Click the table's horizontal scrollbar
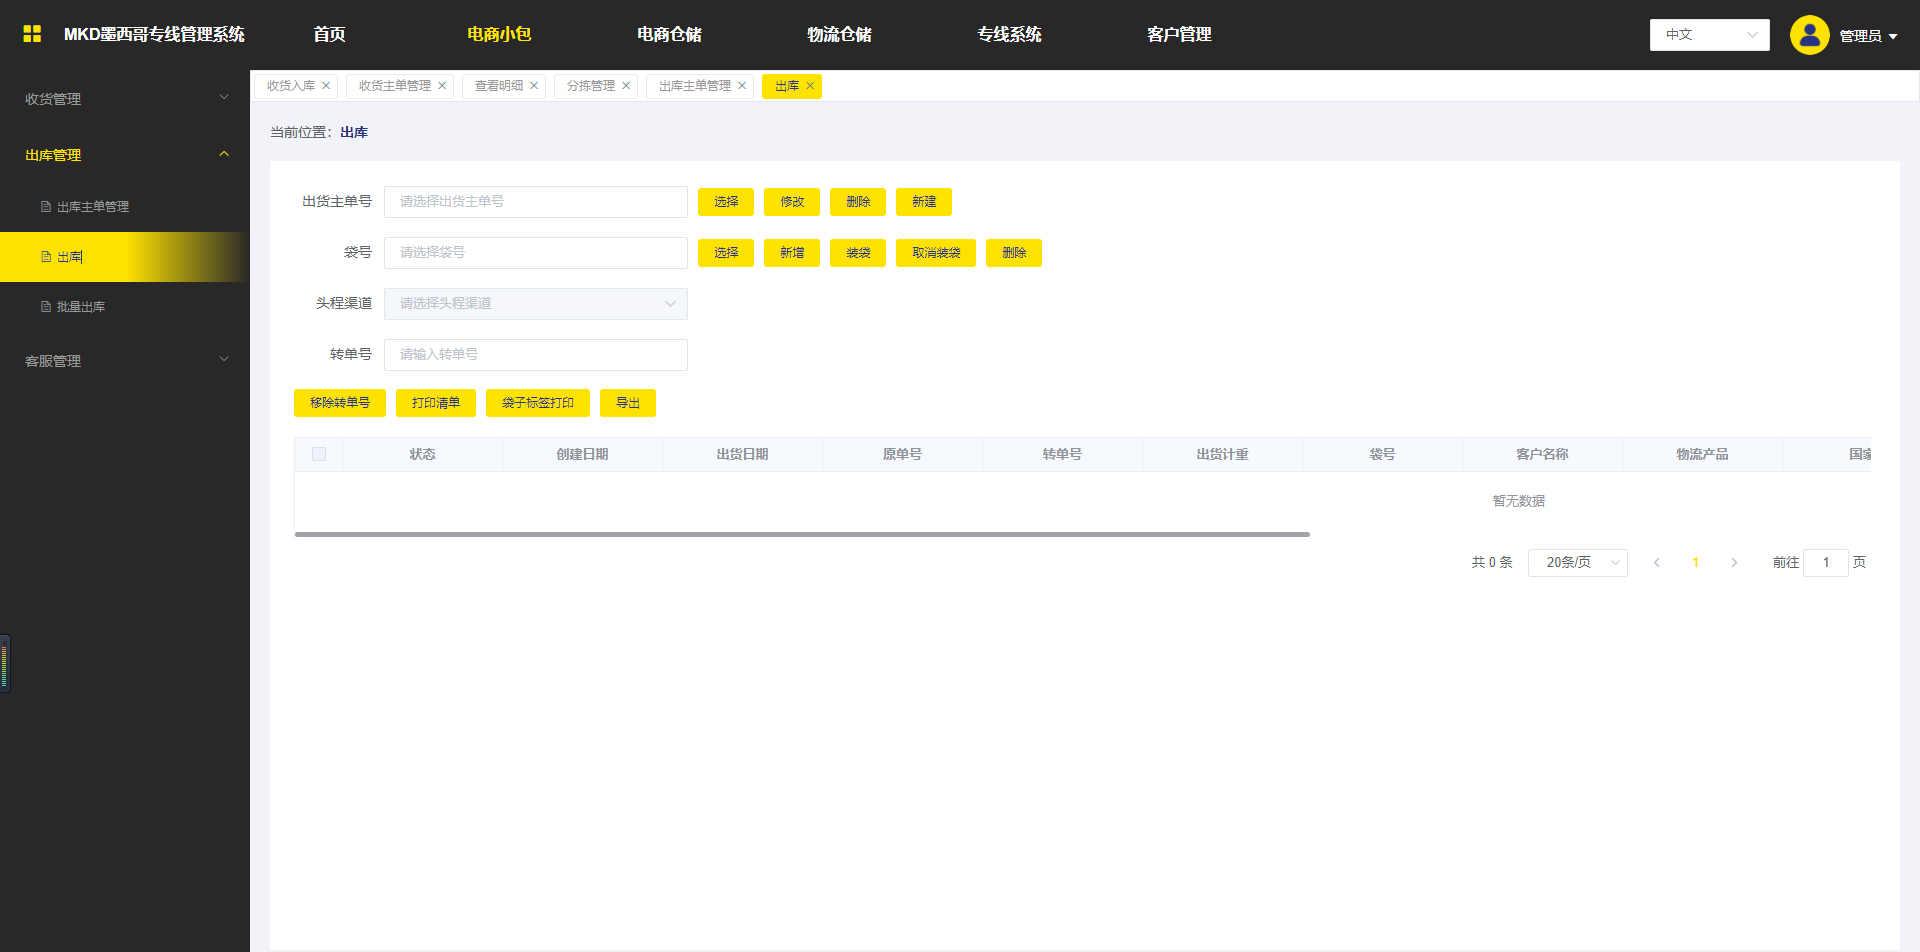1920x952 pixels. [802, 534]
